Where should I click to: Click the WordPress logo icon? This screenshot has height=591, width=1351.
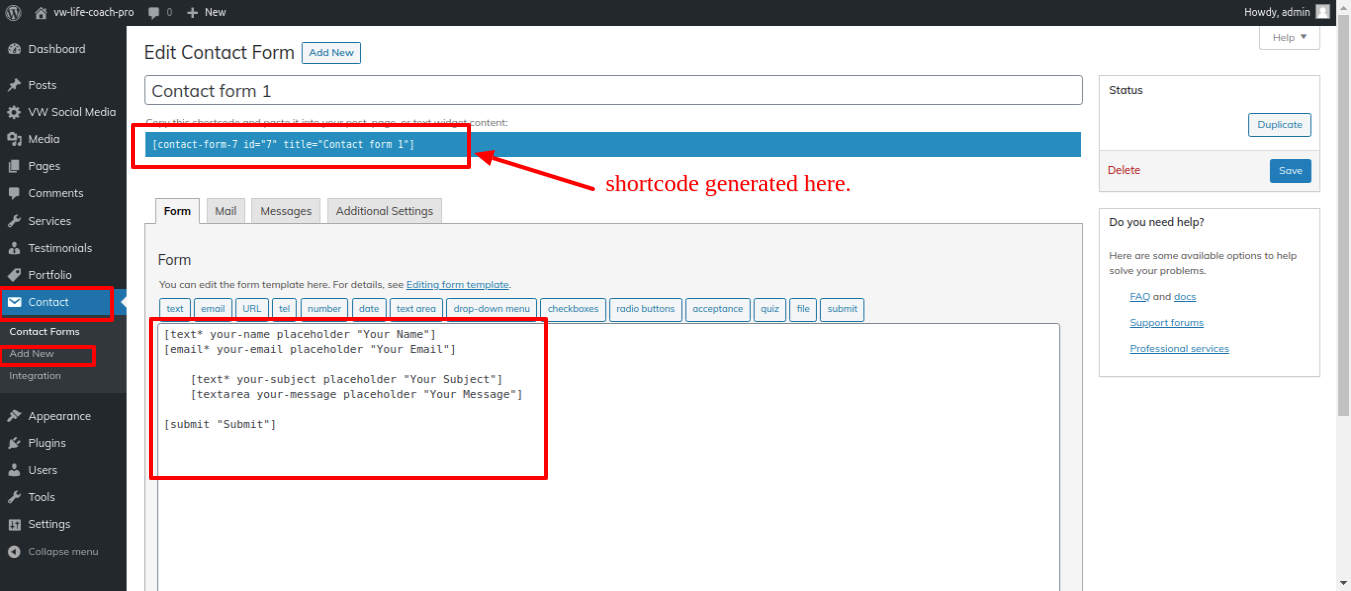(13, 12)
